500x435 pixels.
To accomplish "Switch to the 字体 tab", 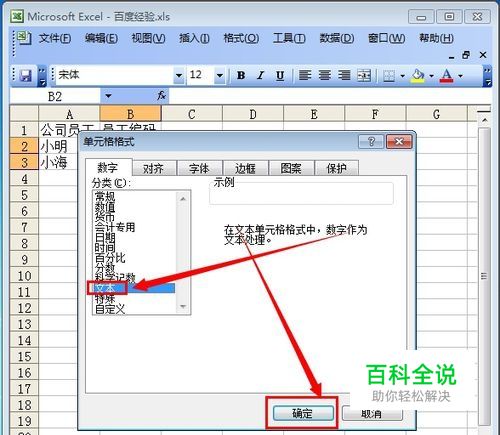I will 199,168.
